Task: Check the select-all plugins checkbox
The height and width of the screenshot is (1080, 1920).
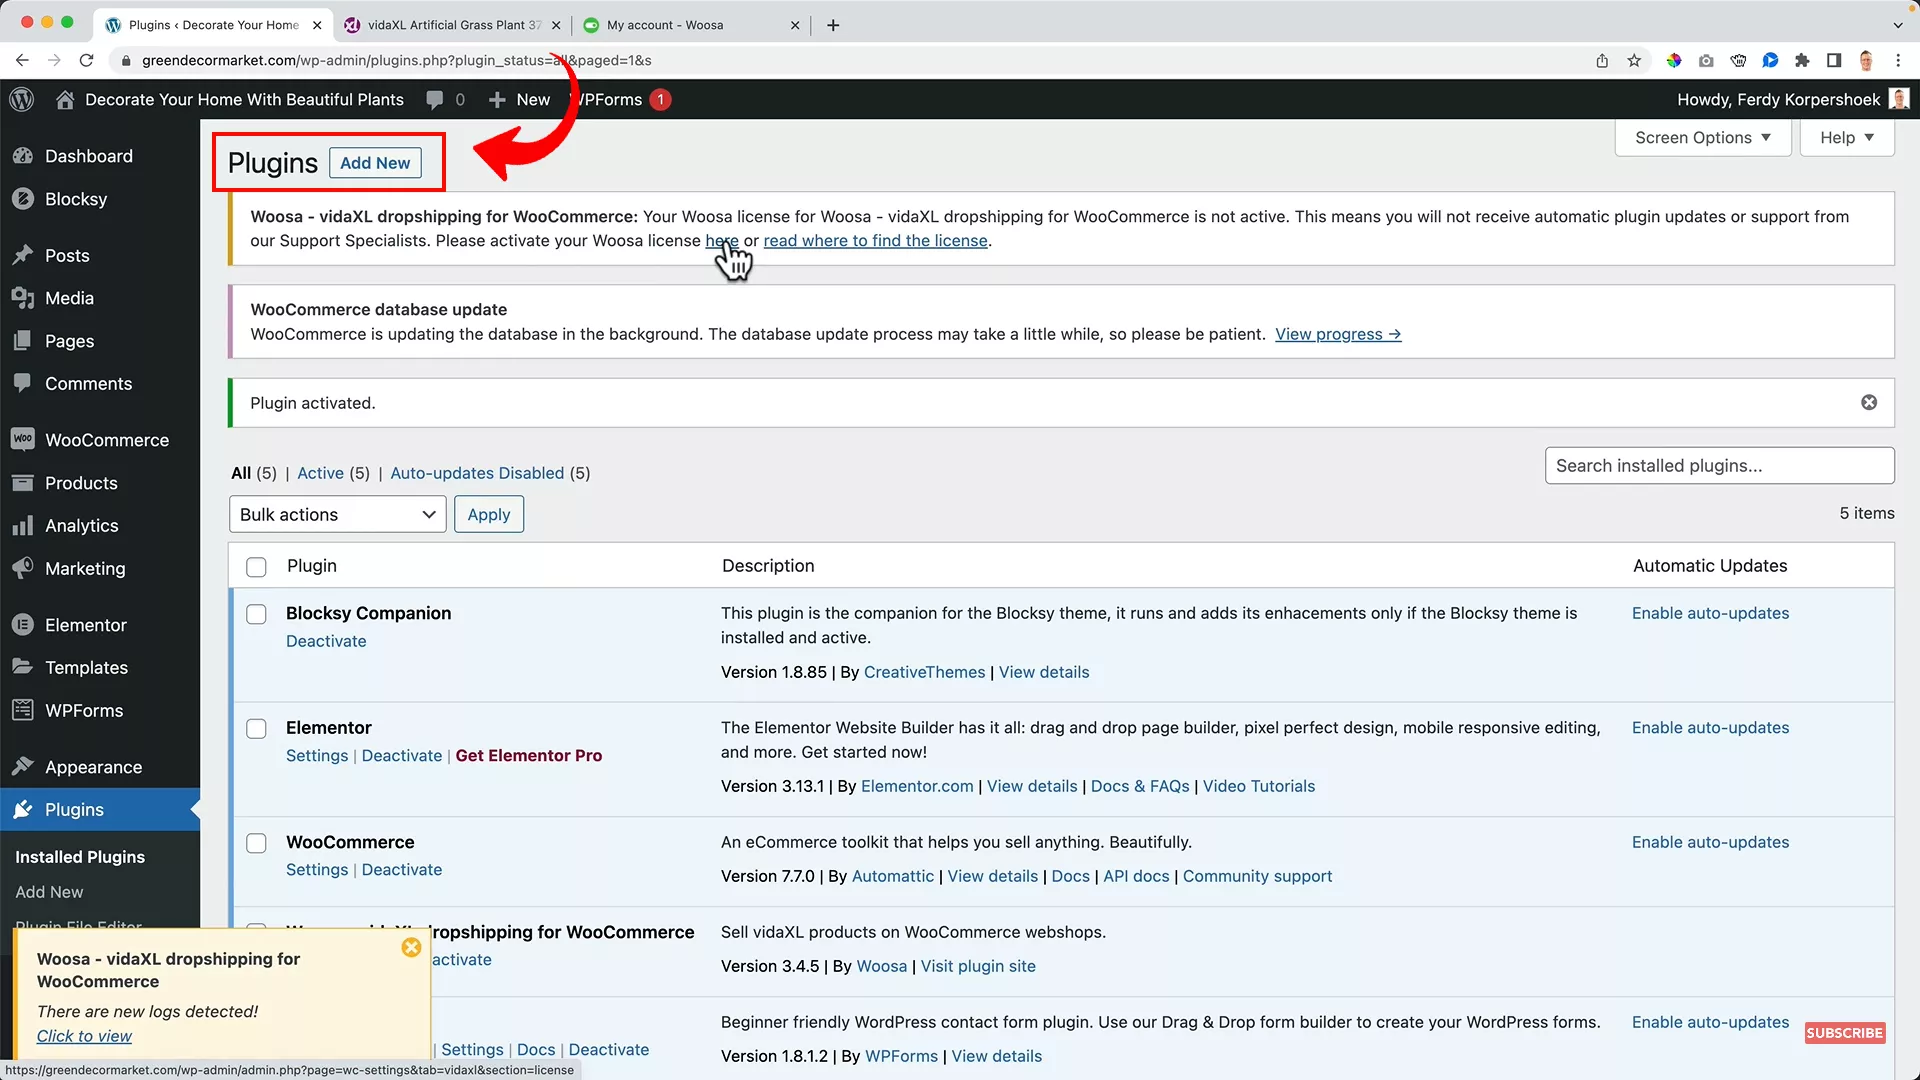Action: 256,567
